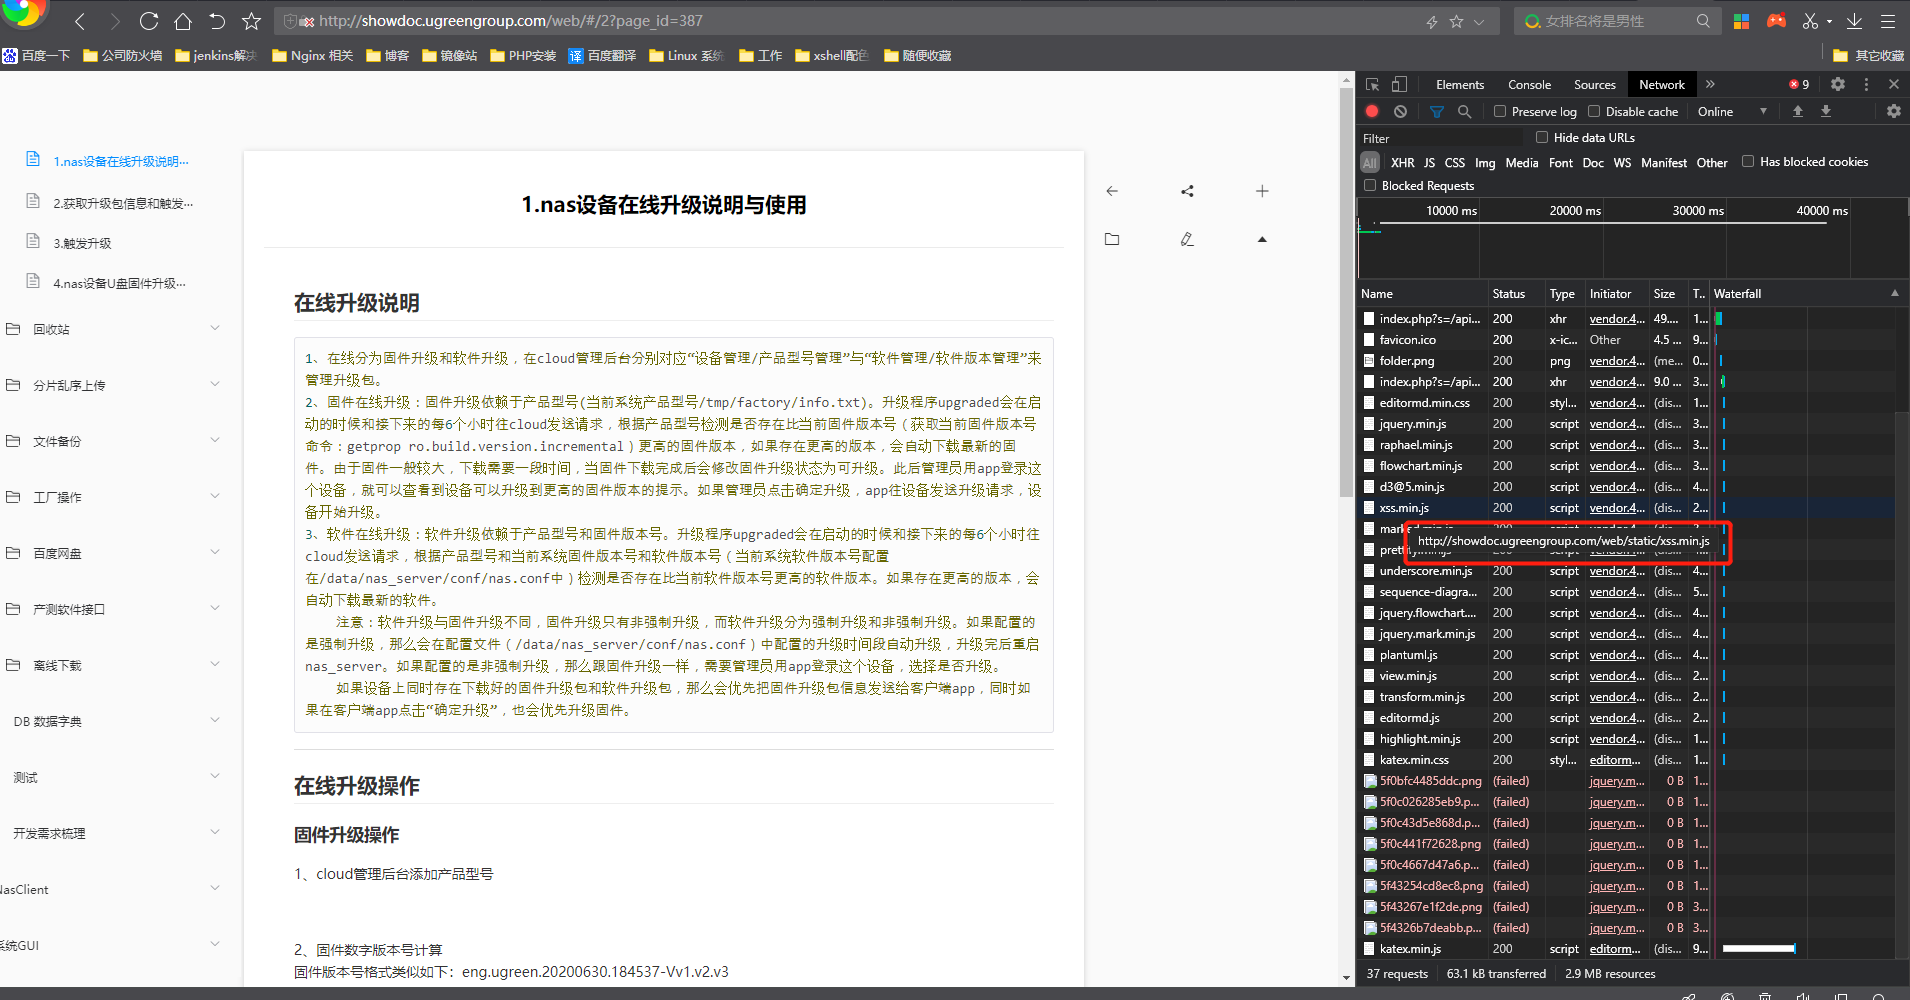1910x1000 pixels.
Task: Open the 2.获取升级包信息和触发 document
Action: click(x=120, y=202)
